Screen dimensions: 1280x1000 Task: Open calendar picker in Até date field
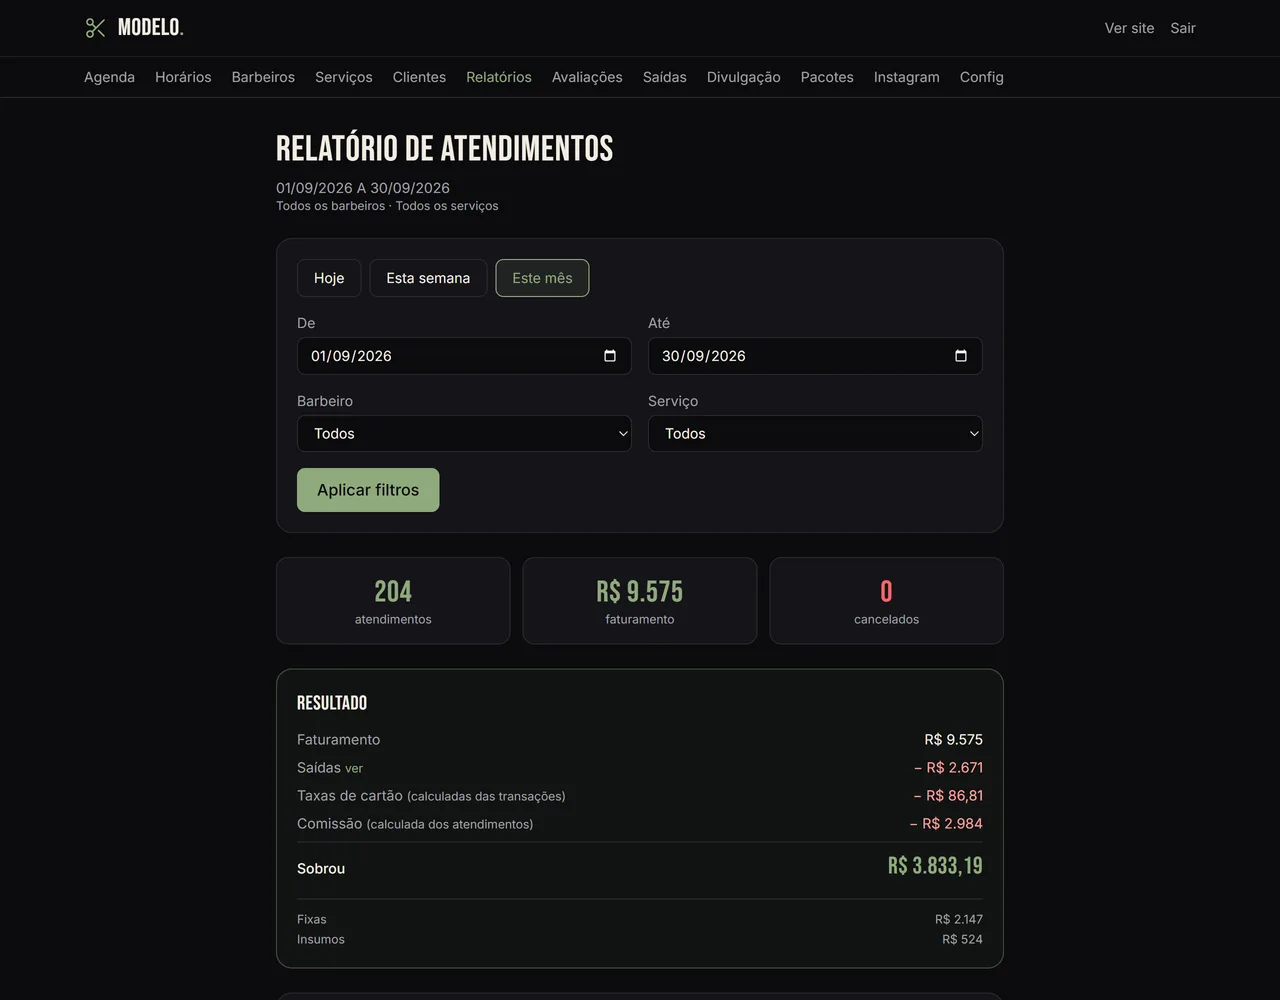[961, 356]
